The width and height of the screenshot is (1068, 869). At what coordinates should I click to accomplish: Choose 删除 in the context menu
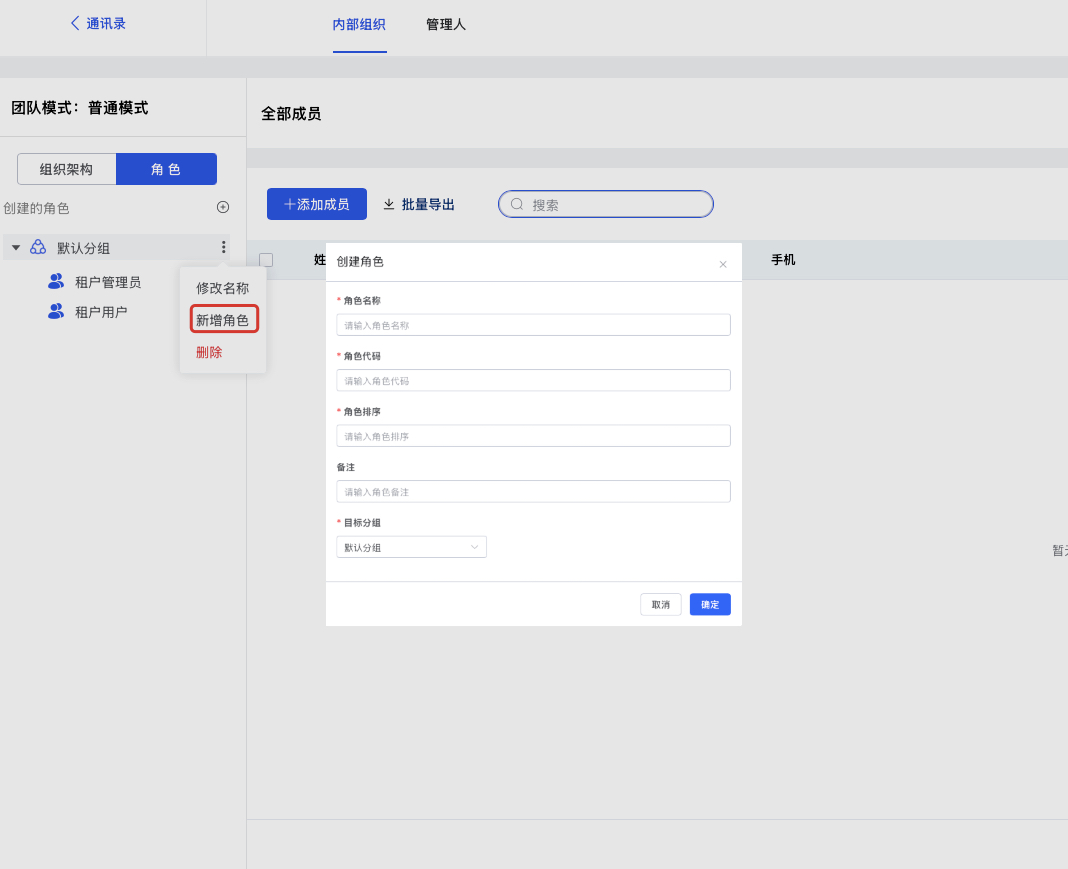click(209, 352)
